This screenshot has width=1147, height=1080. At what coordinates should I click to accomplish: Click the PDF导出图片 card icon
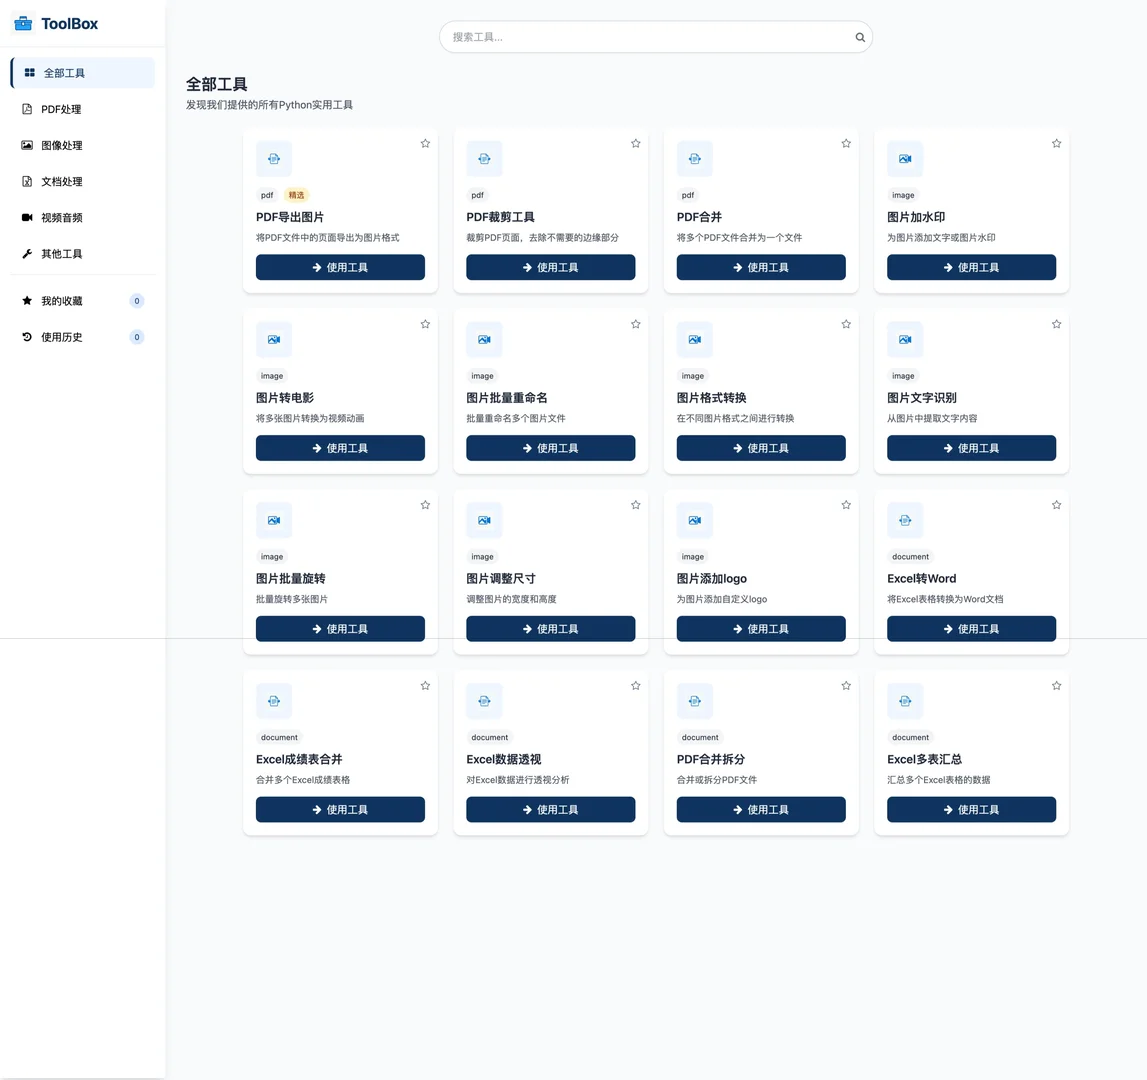[x=274, y=159]
